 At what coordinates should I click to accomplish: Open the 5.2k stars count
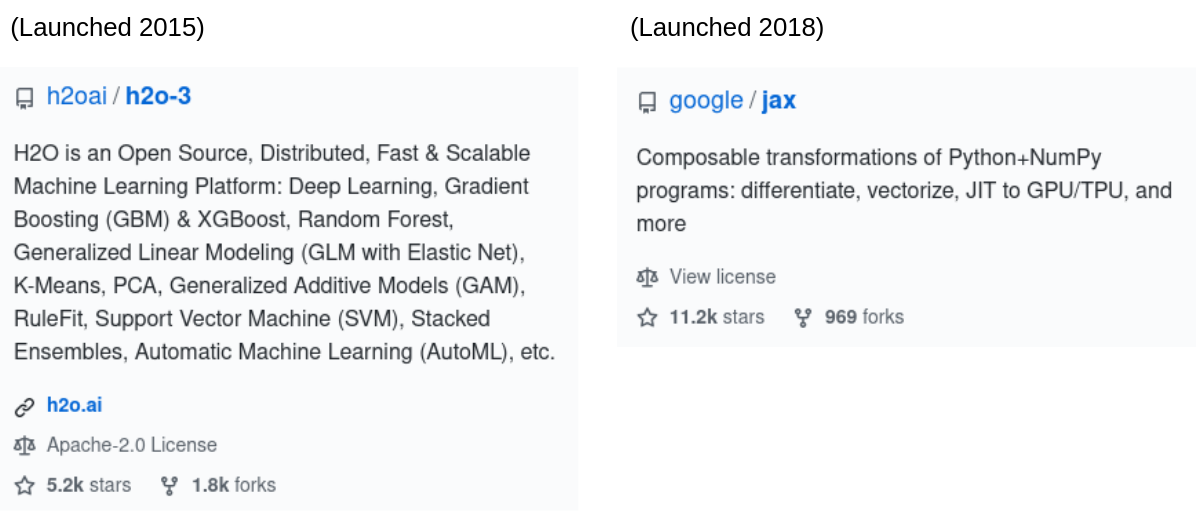[x=88, y=485]
